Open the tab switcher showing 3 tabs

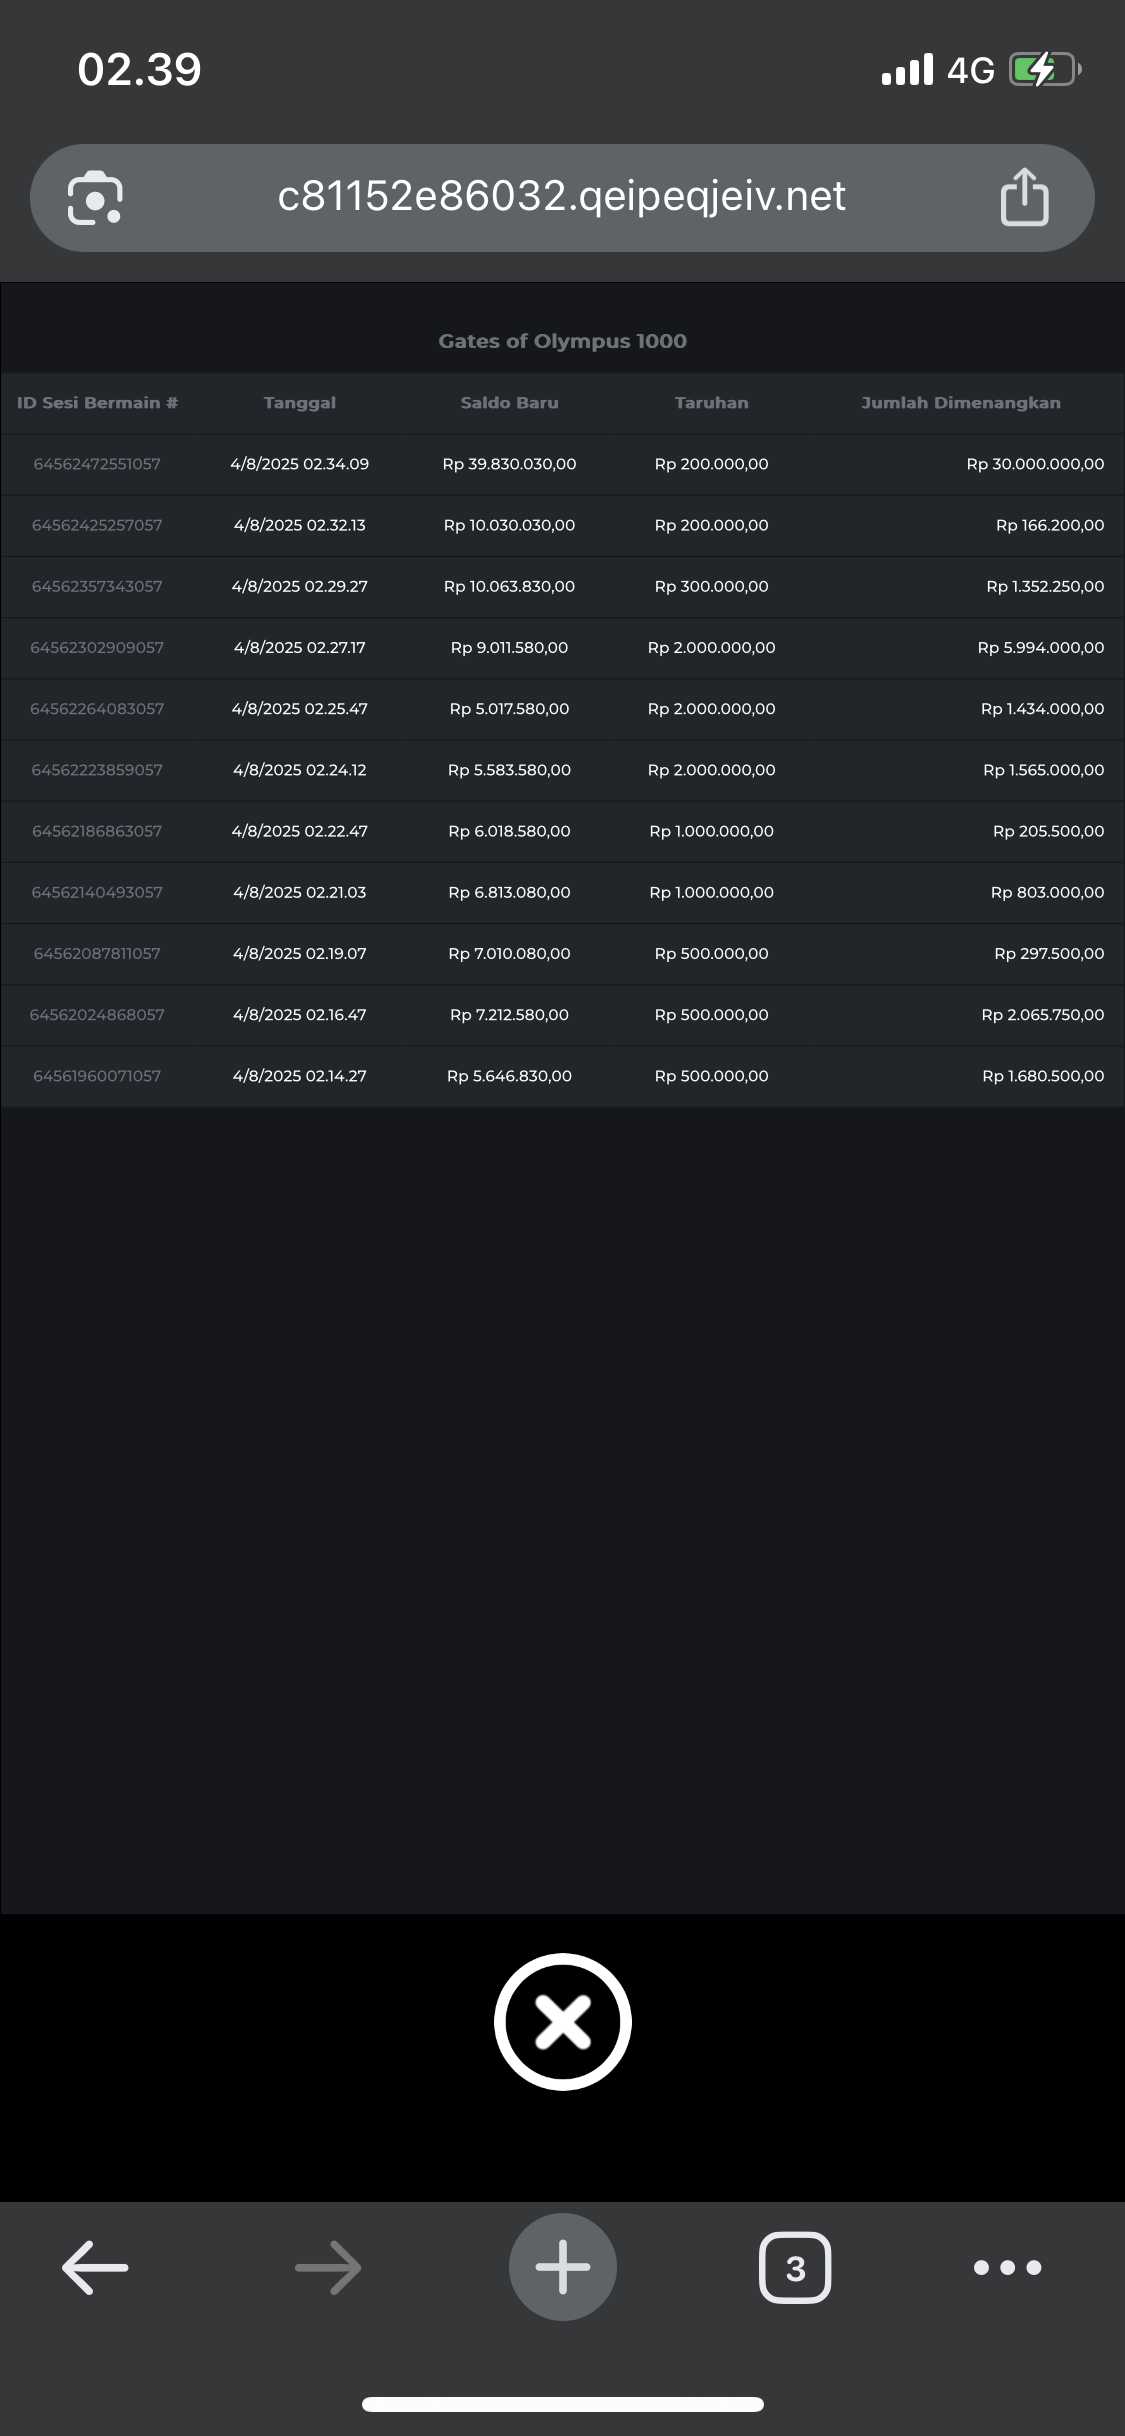click(x=795, y=2266)
